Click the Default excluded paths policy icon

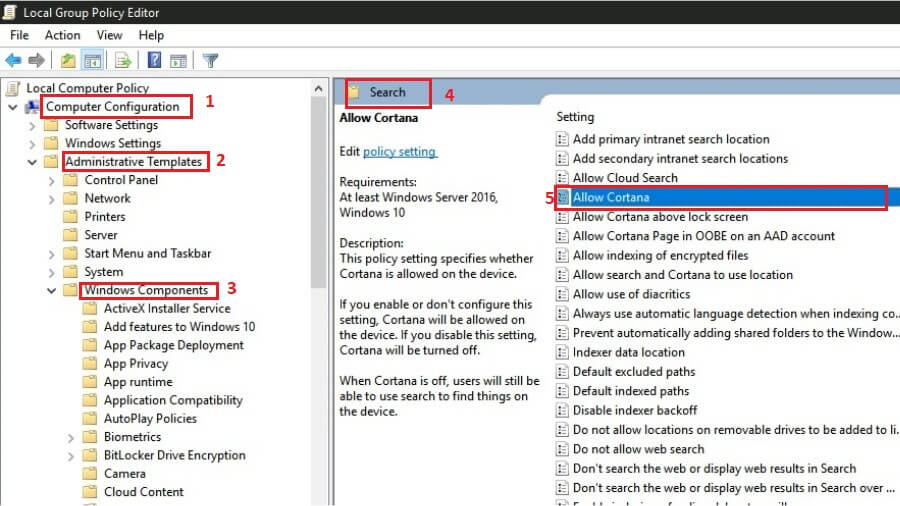pos(562,372)
